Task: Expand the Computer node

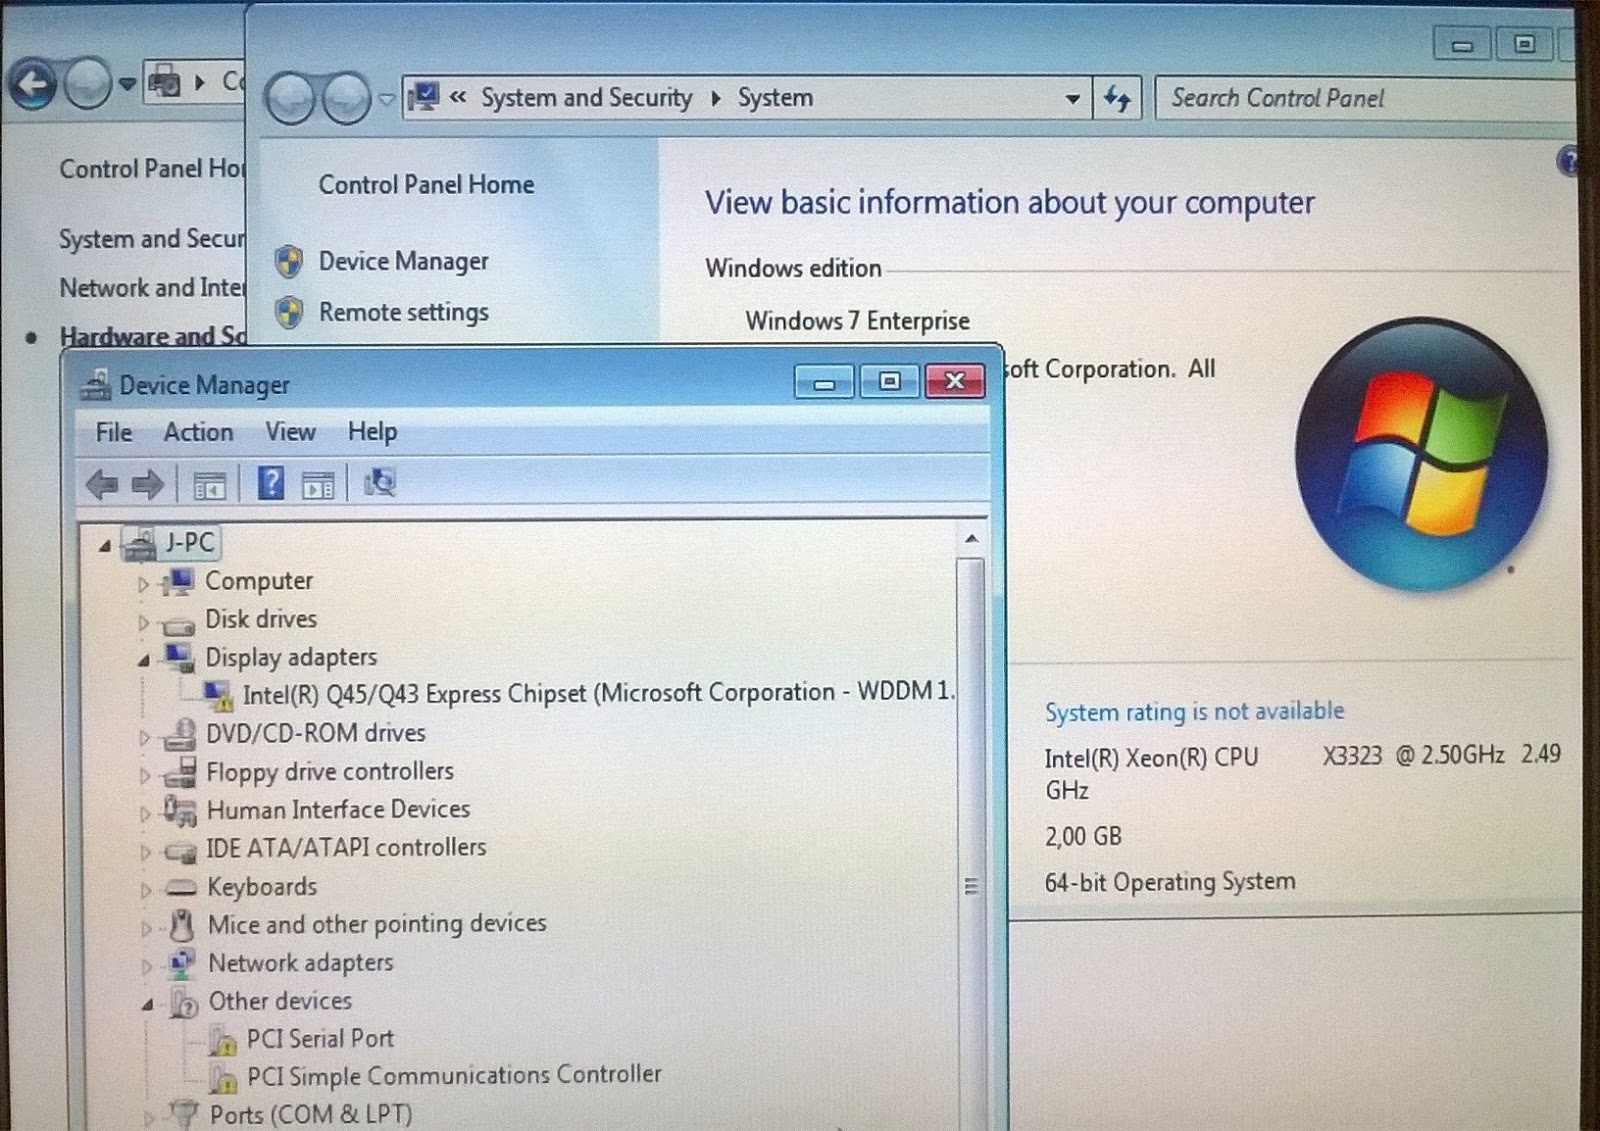Action: coord(144,584)
